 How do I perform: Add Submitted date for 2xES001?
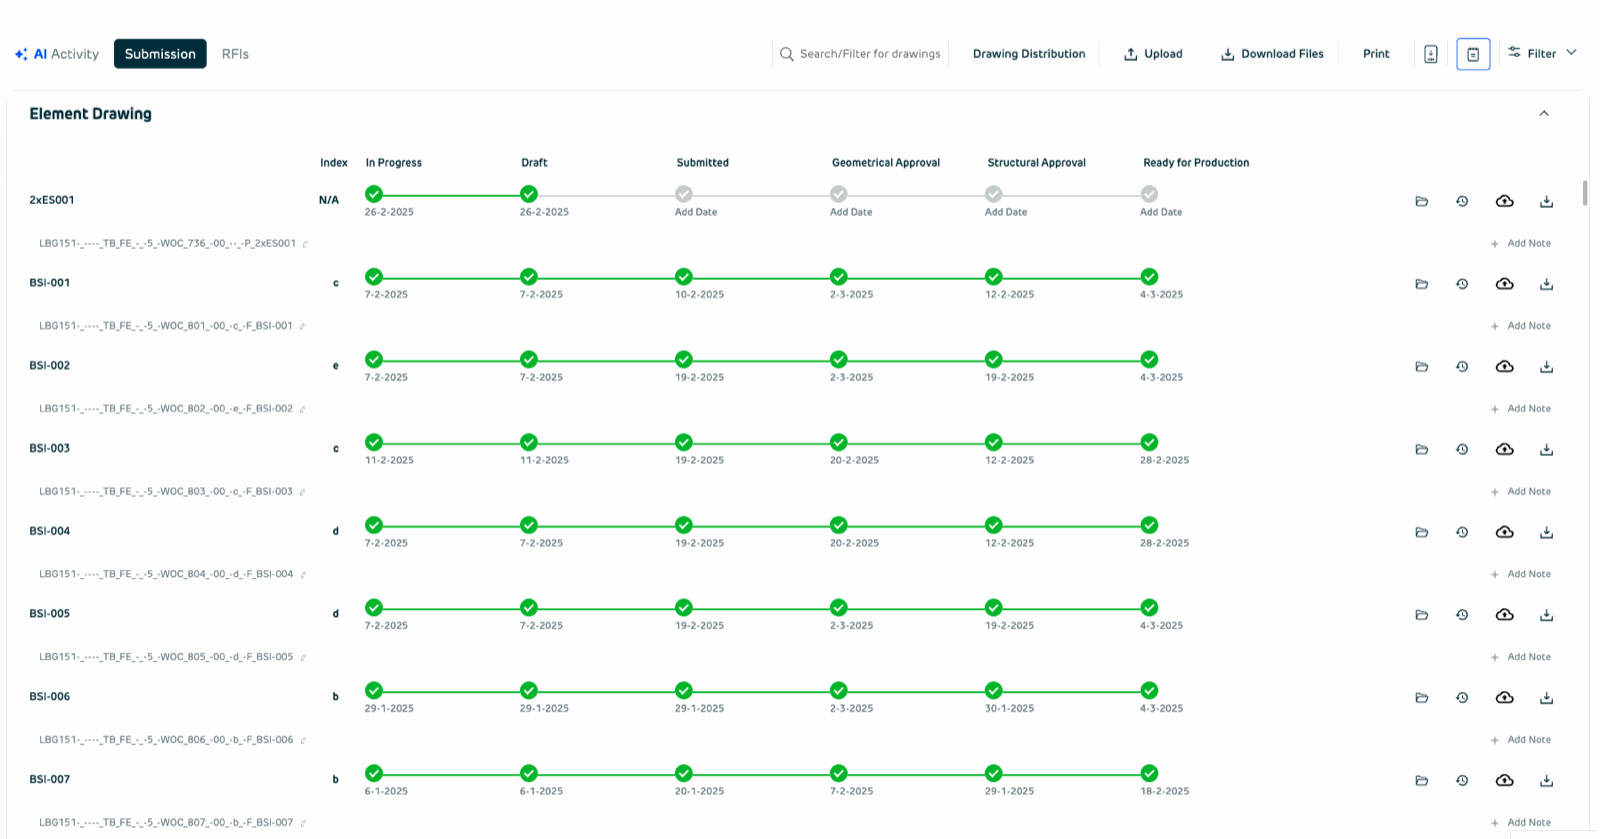[696, 212]
